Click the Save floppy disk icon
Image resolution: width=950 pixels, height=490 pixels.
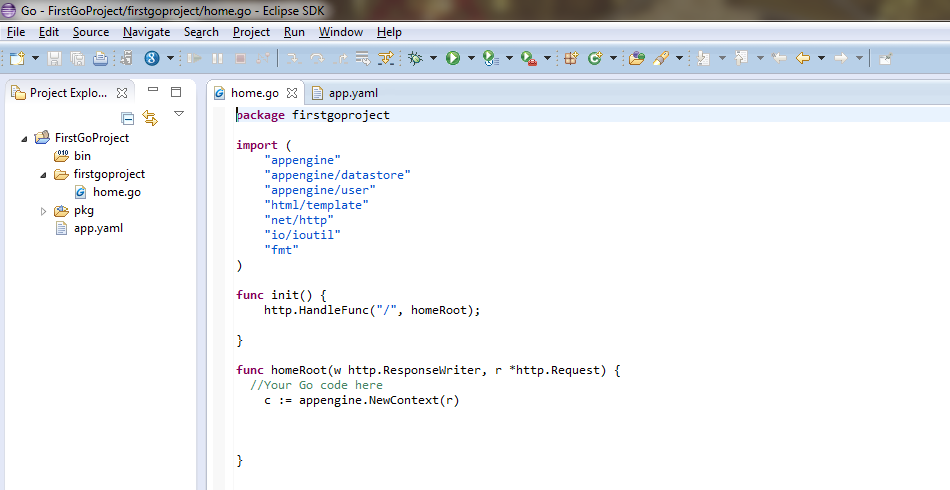55,58
